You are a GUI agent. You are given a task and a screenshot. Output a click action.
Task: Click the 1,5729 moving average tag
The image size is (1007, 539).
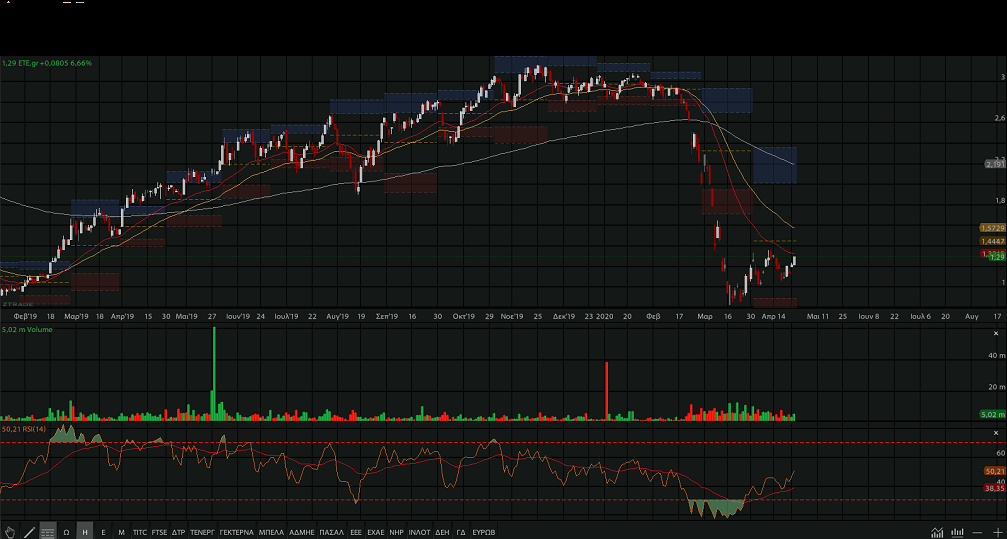pos(992,228)
